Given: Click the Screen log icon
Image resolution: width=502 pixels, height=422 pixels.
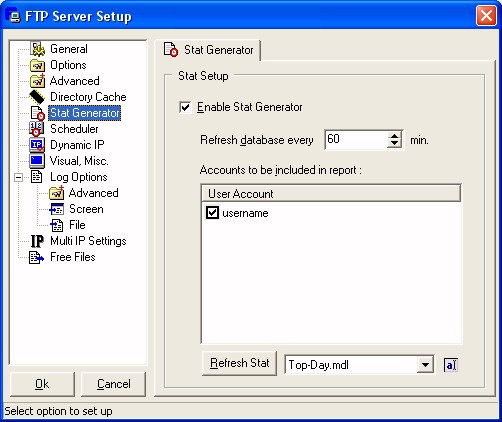Looking at the screenshot, I should [x=56, y=209].
